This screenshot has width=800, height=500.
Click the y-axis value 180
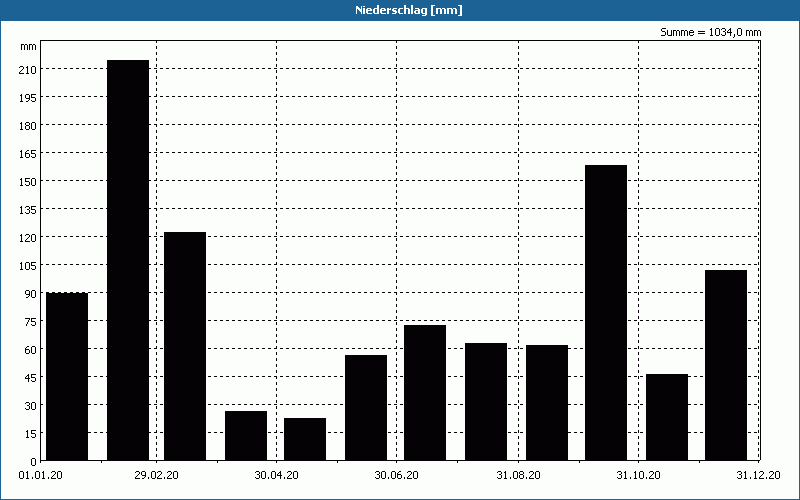tap(28, 126)
